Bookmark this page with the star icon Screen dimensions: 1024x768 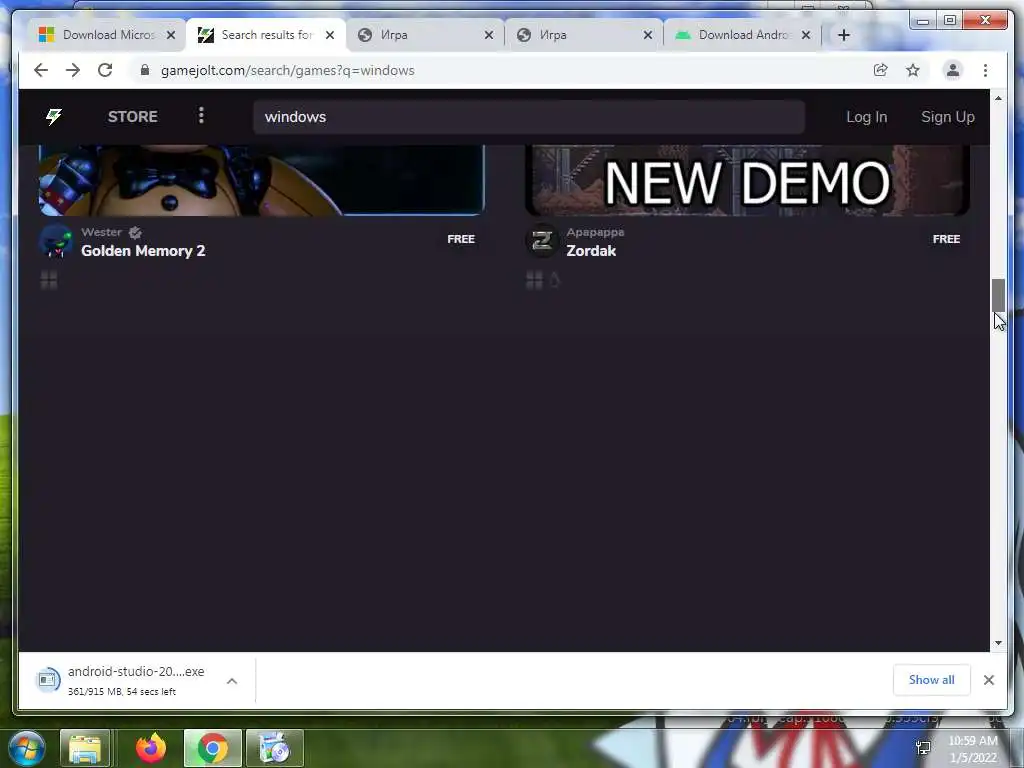pos(913,70)
